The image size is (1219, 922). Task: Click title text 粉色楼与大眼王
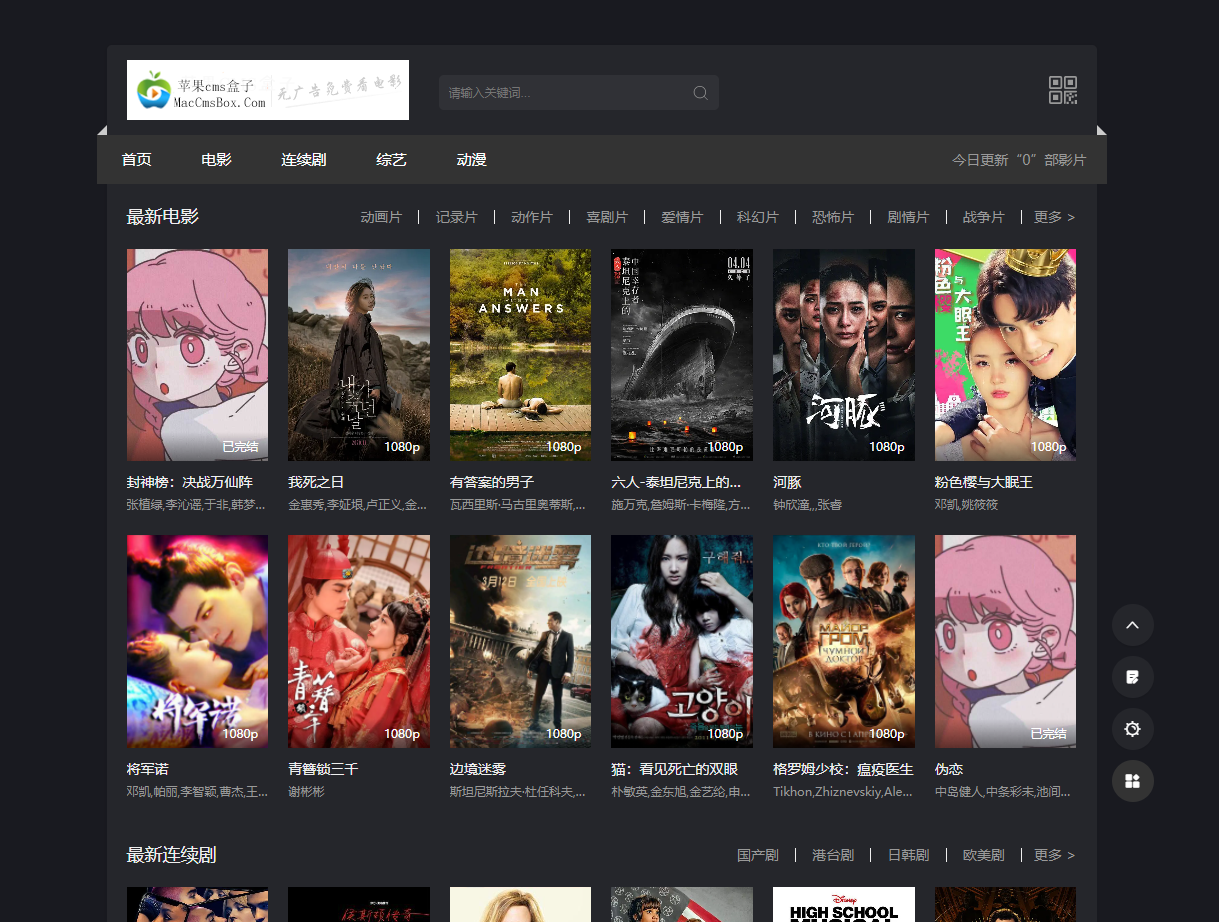[984, 482]
